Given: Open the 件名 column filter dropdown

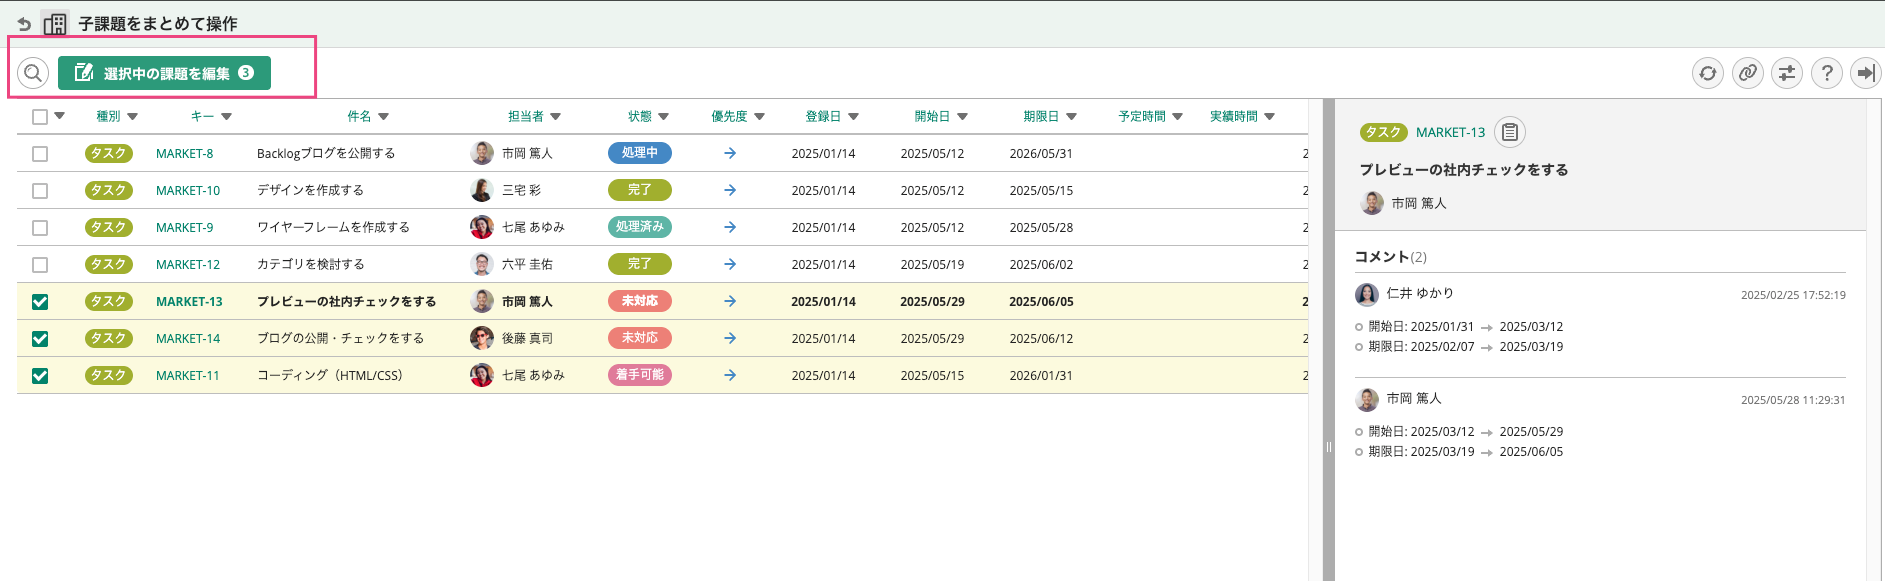Looking at the screenshot, I should (384, 117).
